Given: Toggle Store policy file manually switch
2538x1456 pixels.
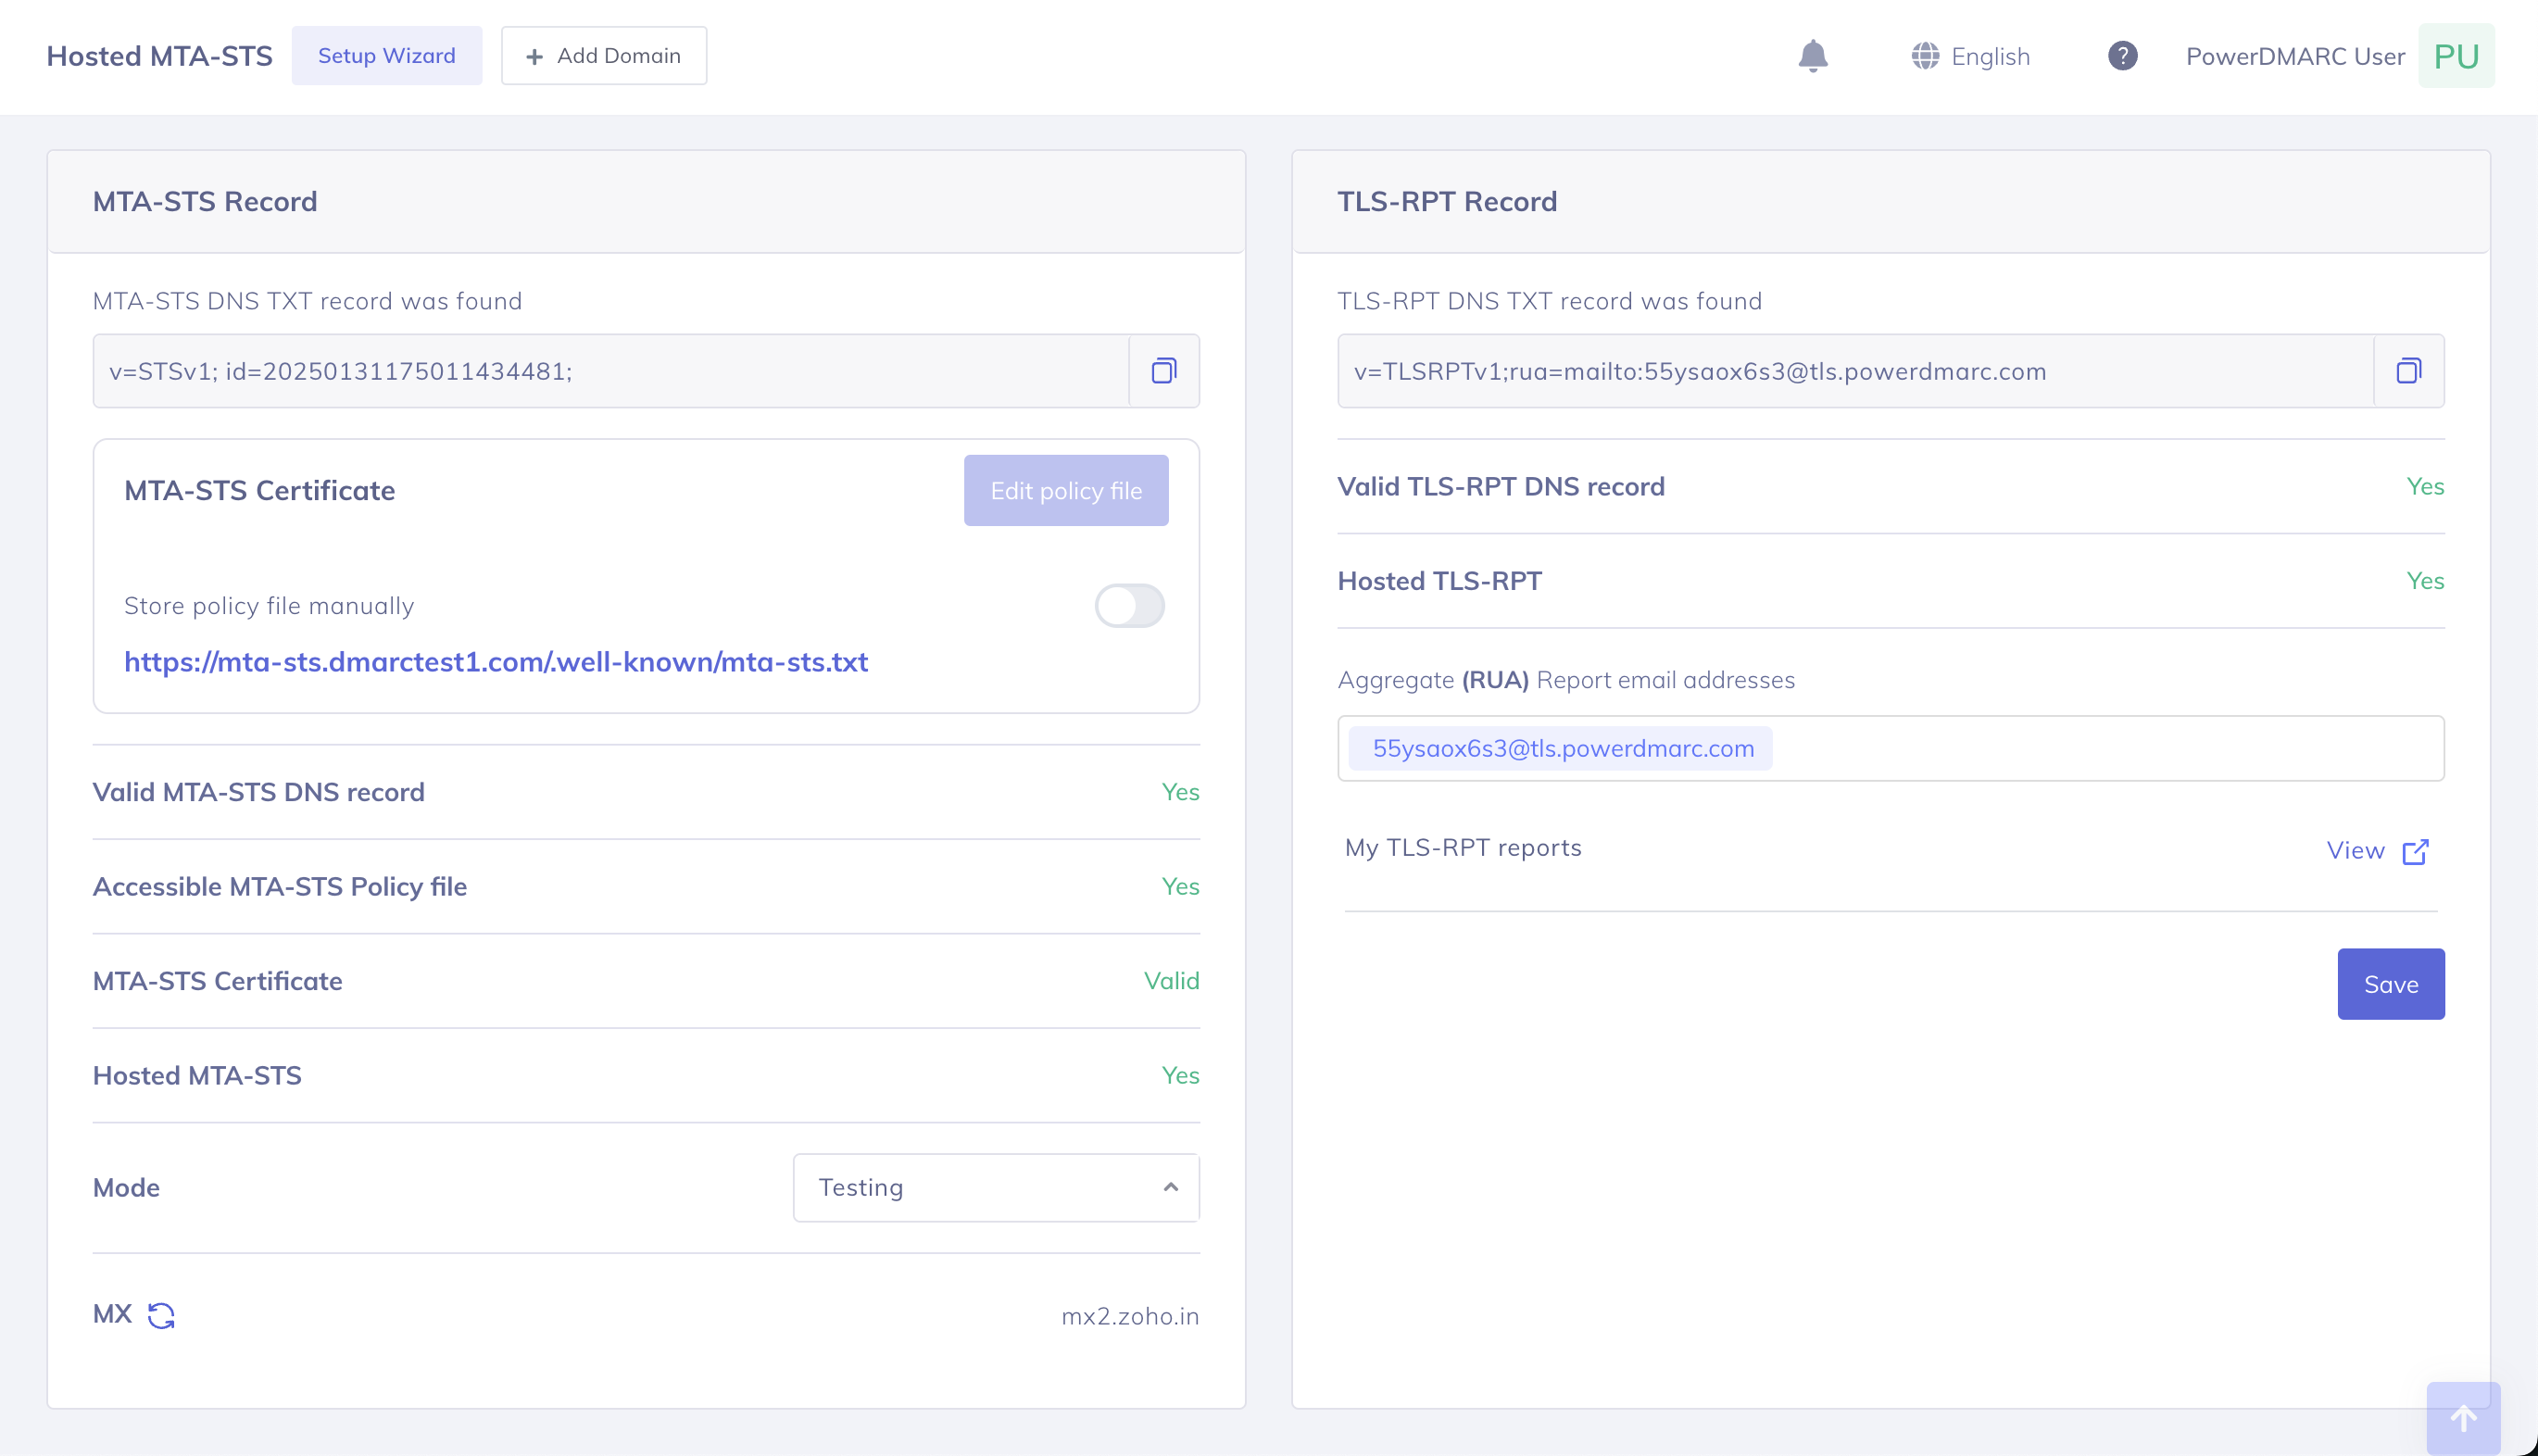Looking at the screenshot, I should tap(1129, 606).
